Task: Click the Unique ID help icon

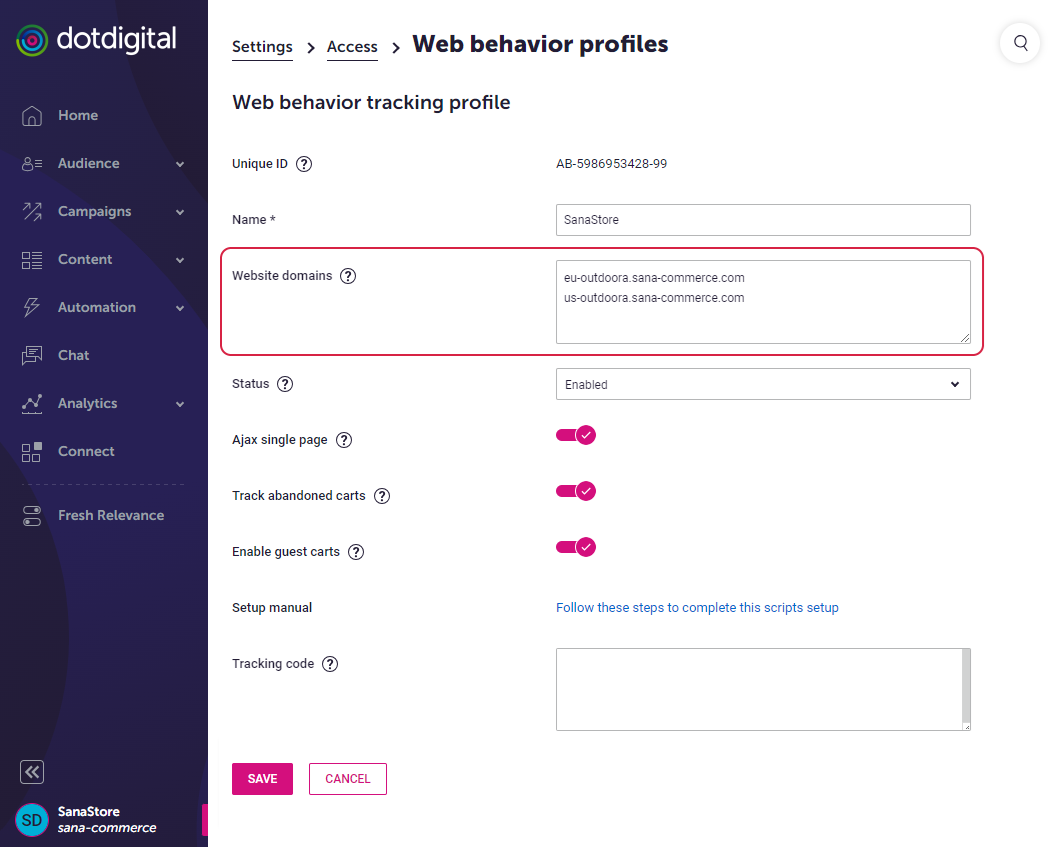Action: pyautogui.click(x=304, y=164)
